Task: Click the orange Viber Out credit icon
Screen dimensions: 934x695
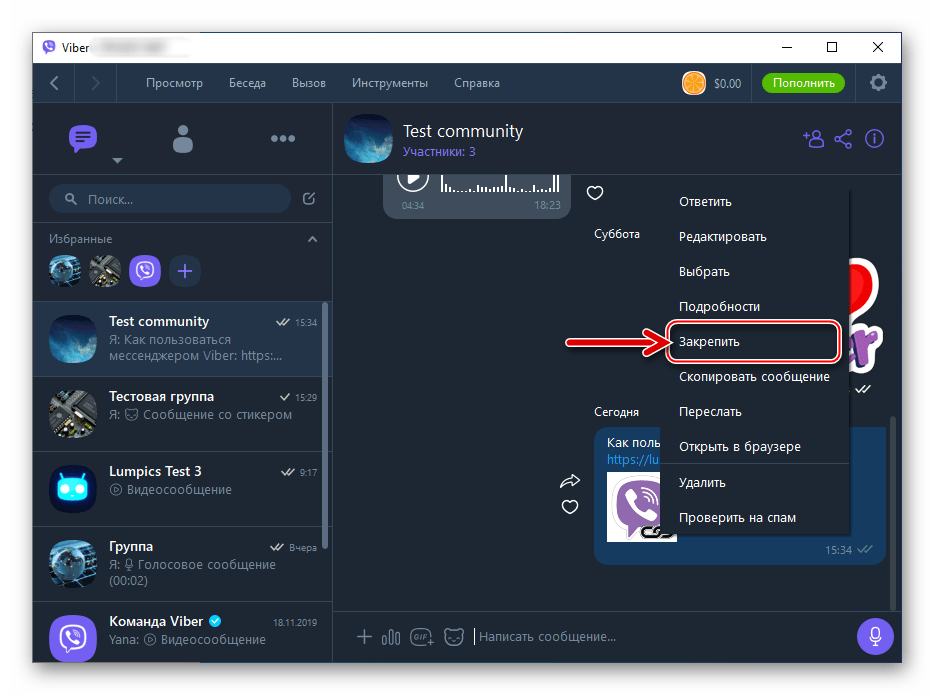Action: coord(693,83)
